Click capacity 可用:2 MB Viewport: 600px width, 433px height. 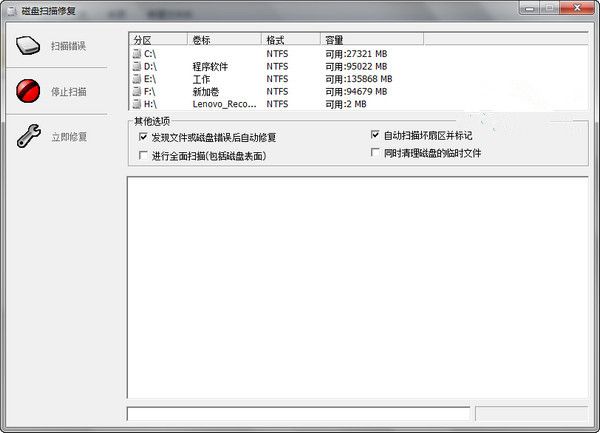[346, 104]
